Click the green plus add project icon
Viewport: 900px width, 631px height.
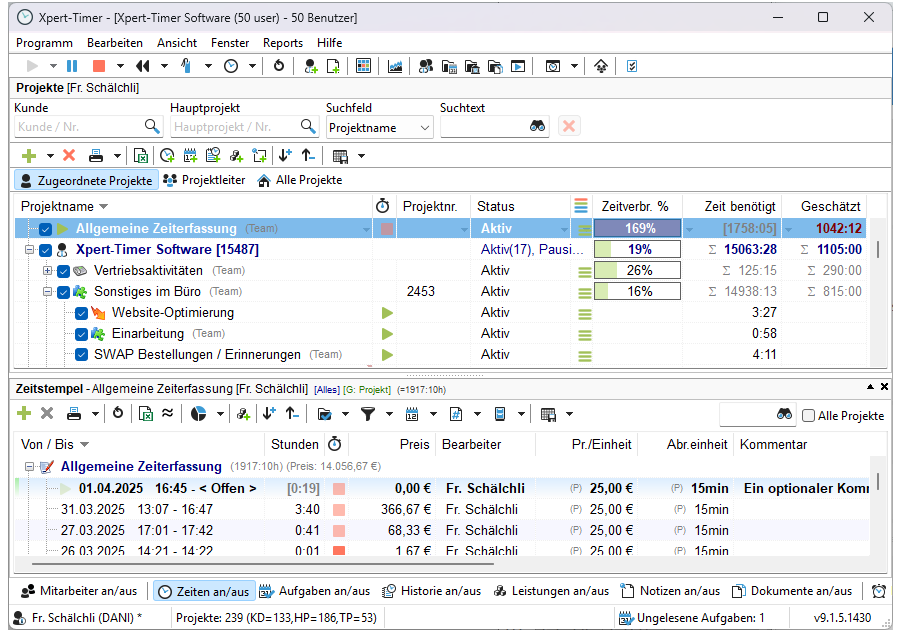tap(28, 155)
